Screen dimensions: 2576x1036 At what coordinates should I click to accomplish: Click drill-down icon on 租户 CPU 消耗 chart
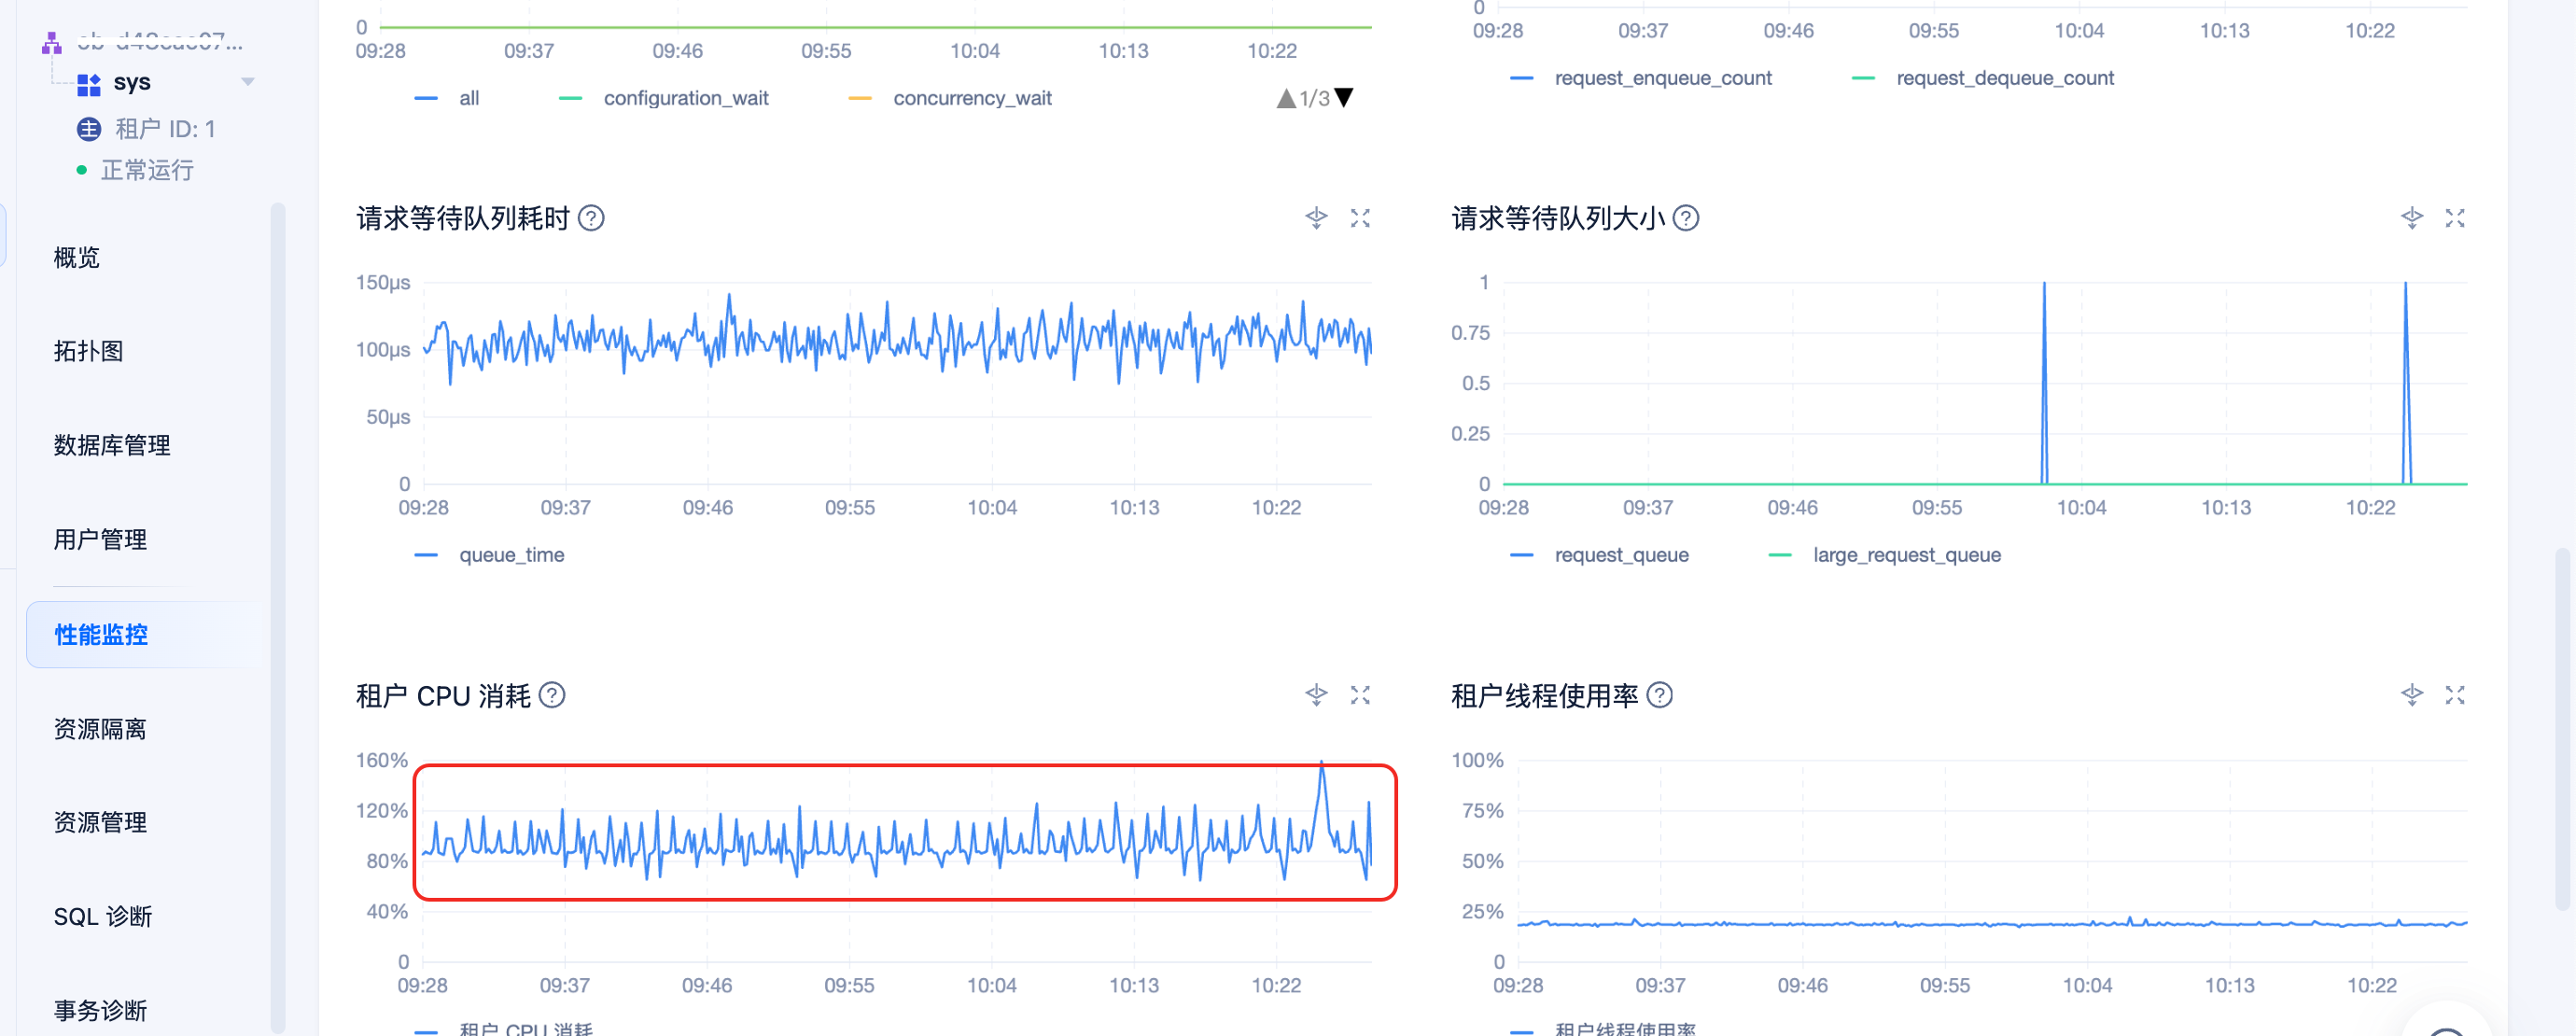tap(1316, 695)
